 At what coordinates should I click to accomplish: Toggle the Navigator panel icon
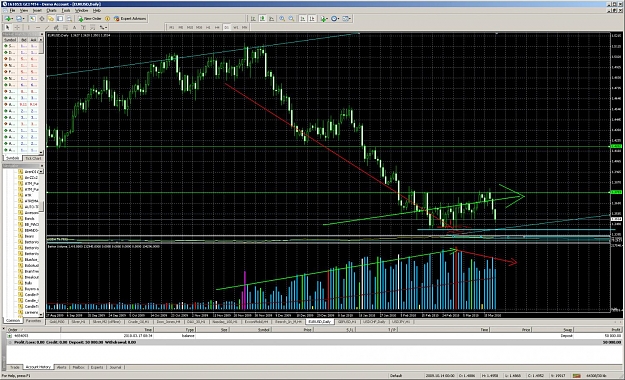[x=51, y=18]
